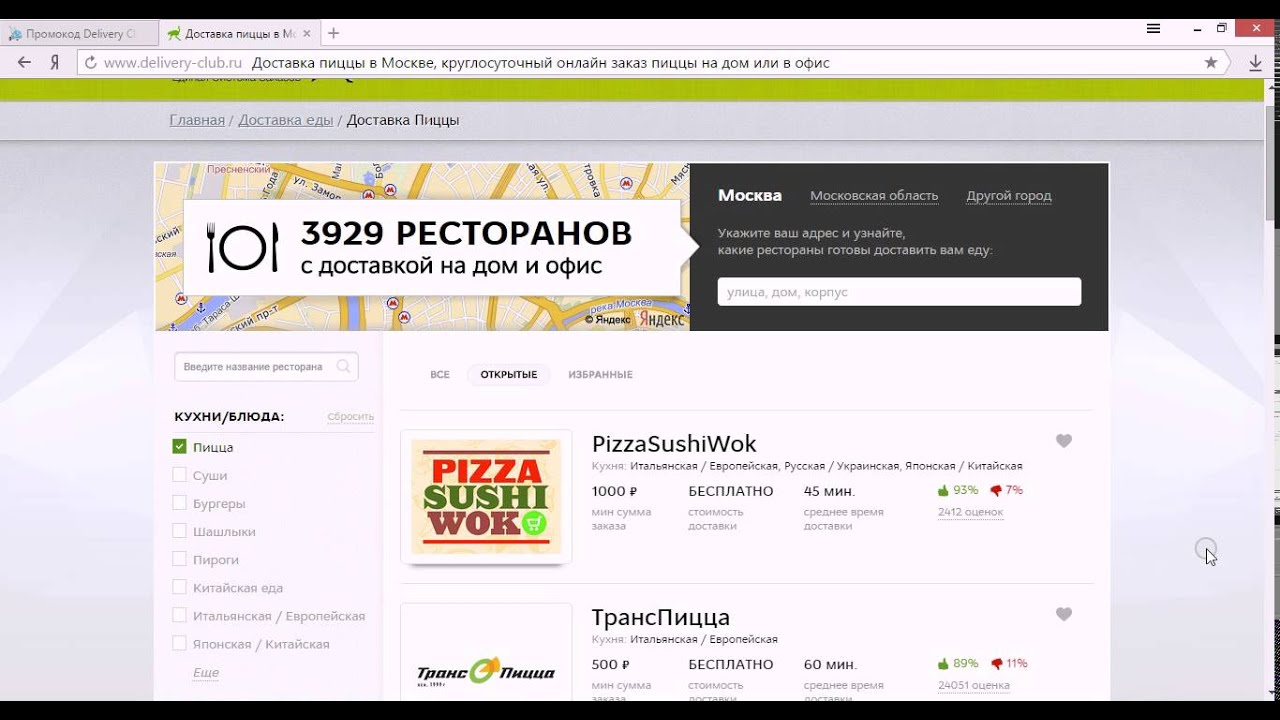The image size is (1280, 720).
Task: Click green thumbs-up 89% for ТрансПицца
Action: pyautogui.click(x=957, y=663)
